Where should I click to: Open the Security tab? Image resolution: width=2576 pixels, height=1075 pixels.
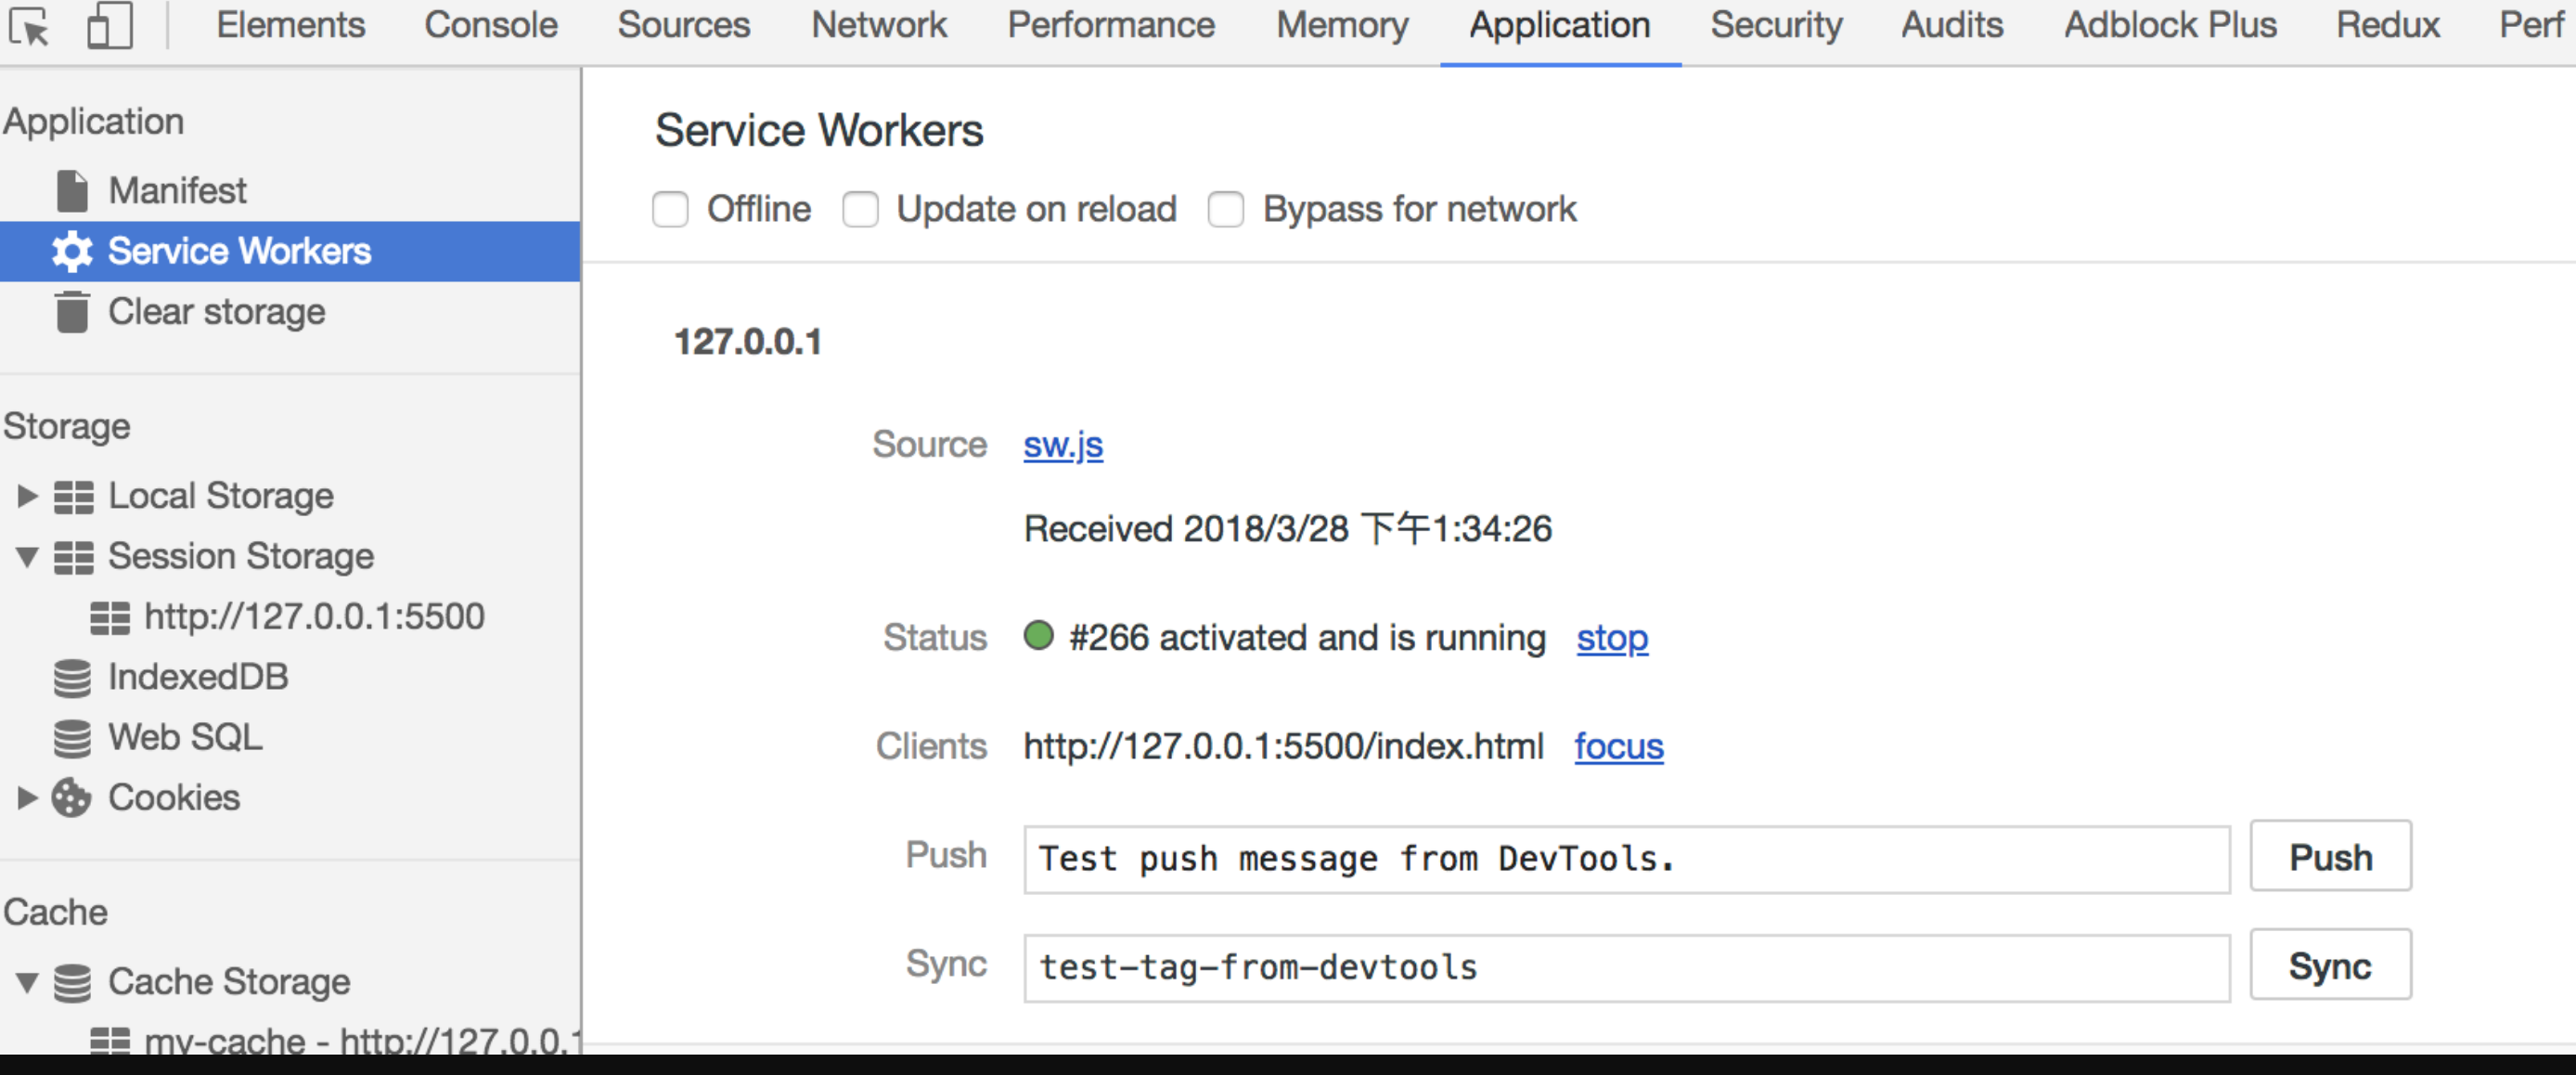pos(1776,25)
